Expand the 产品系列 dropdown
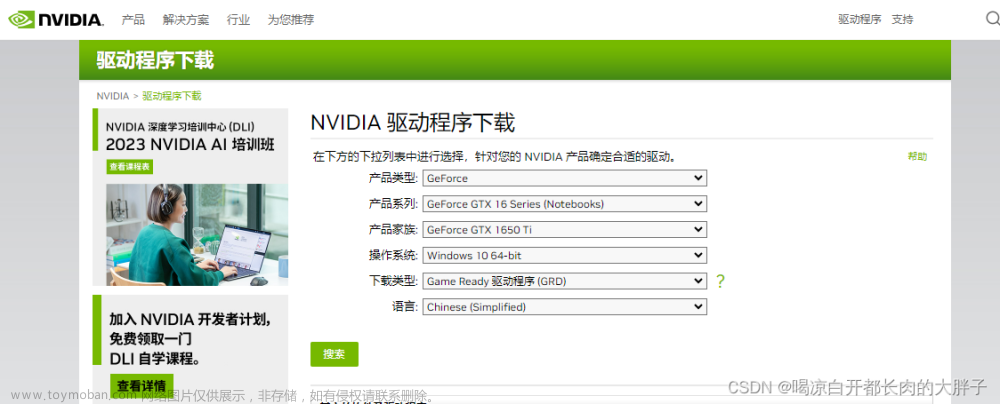 (x=564, y=204)
